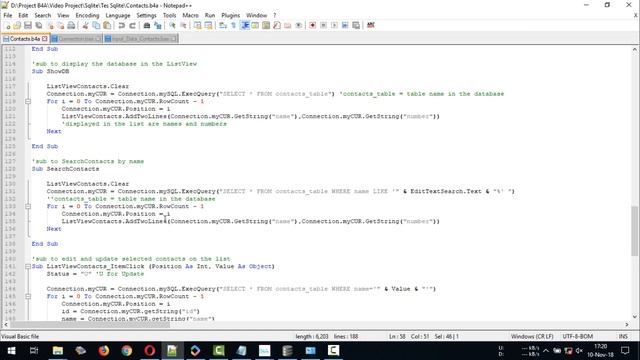Open the Window menu

coord(256,15)
